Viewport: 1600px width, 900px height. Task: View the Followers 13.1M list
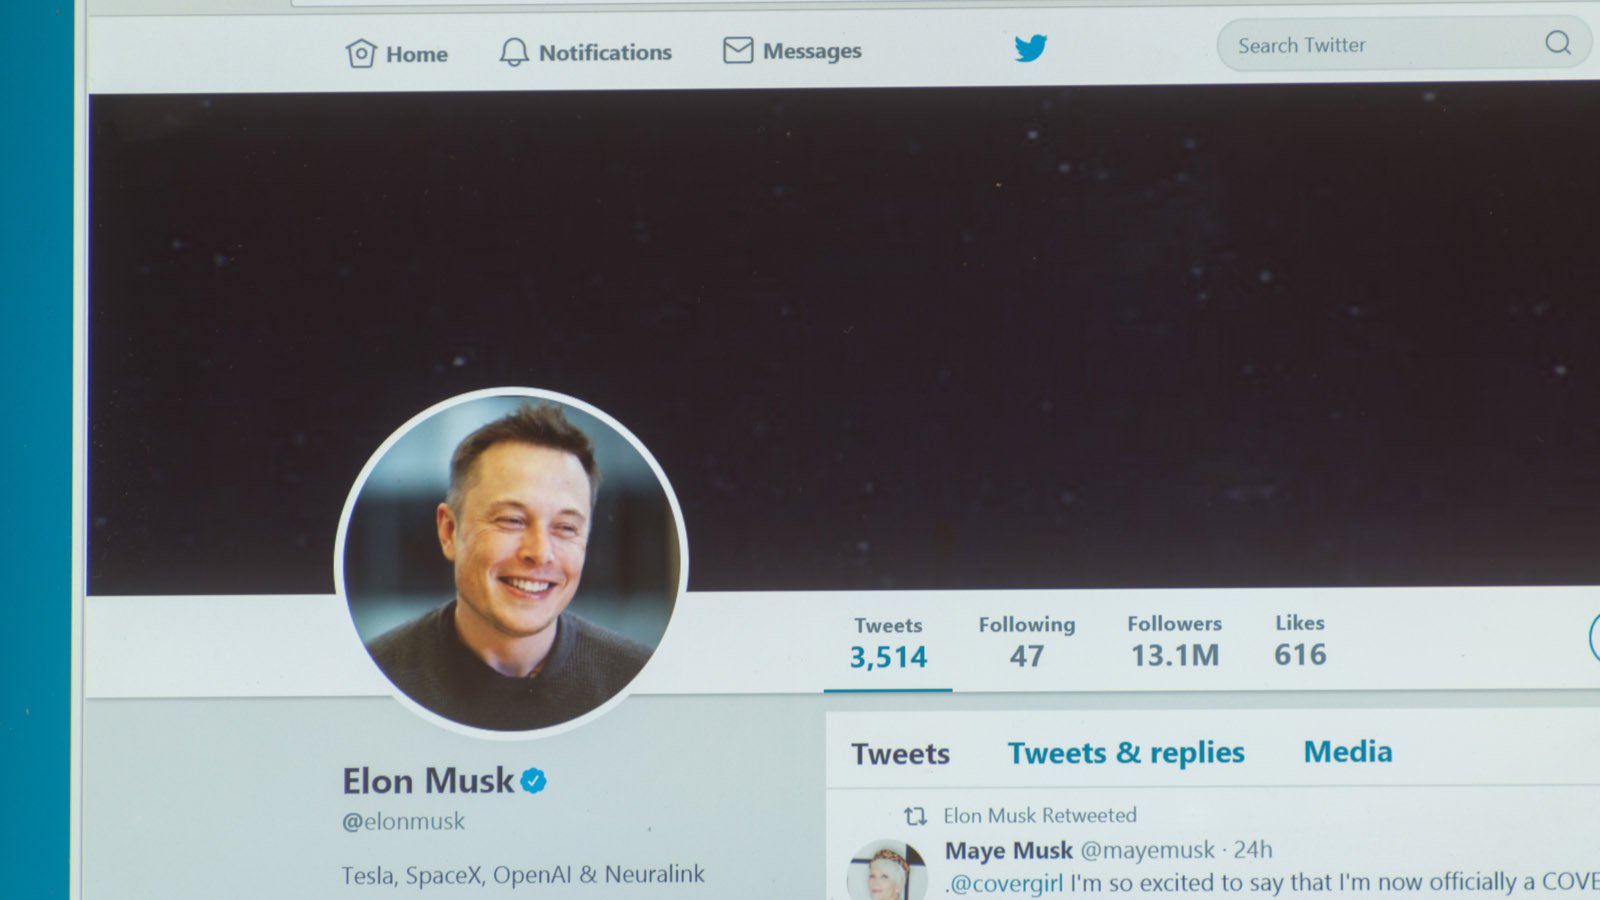[x=1175, y=641]
